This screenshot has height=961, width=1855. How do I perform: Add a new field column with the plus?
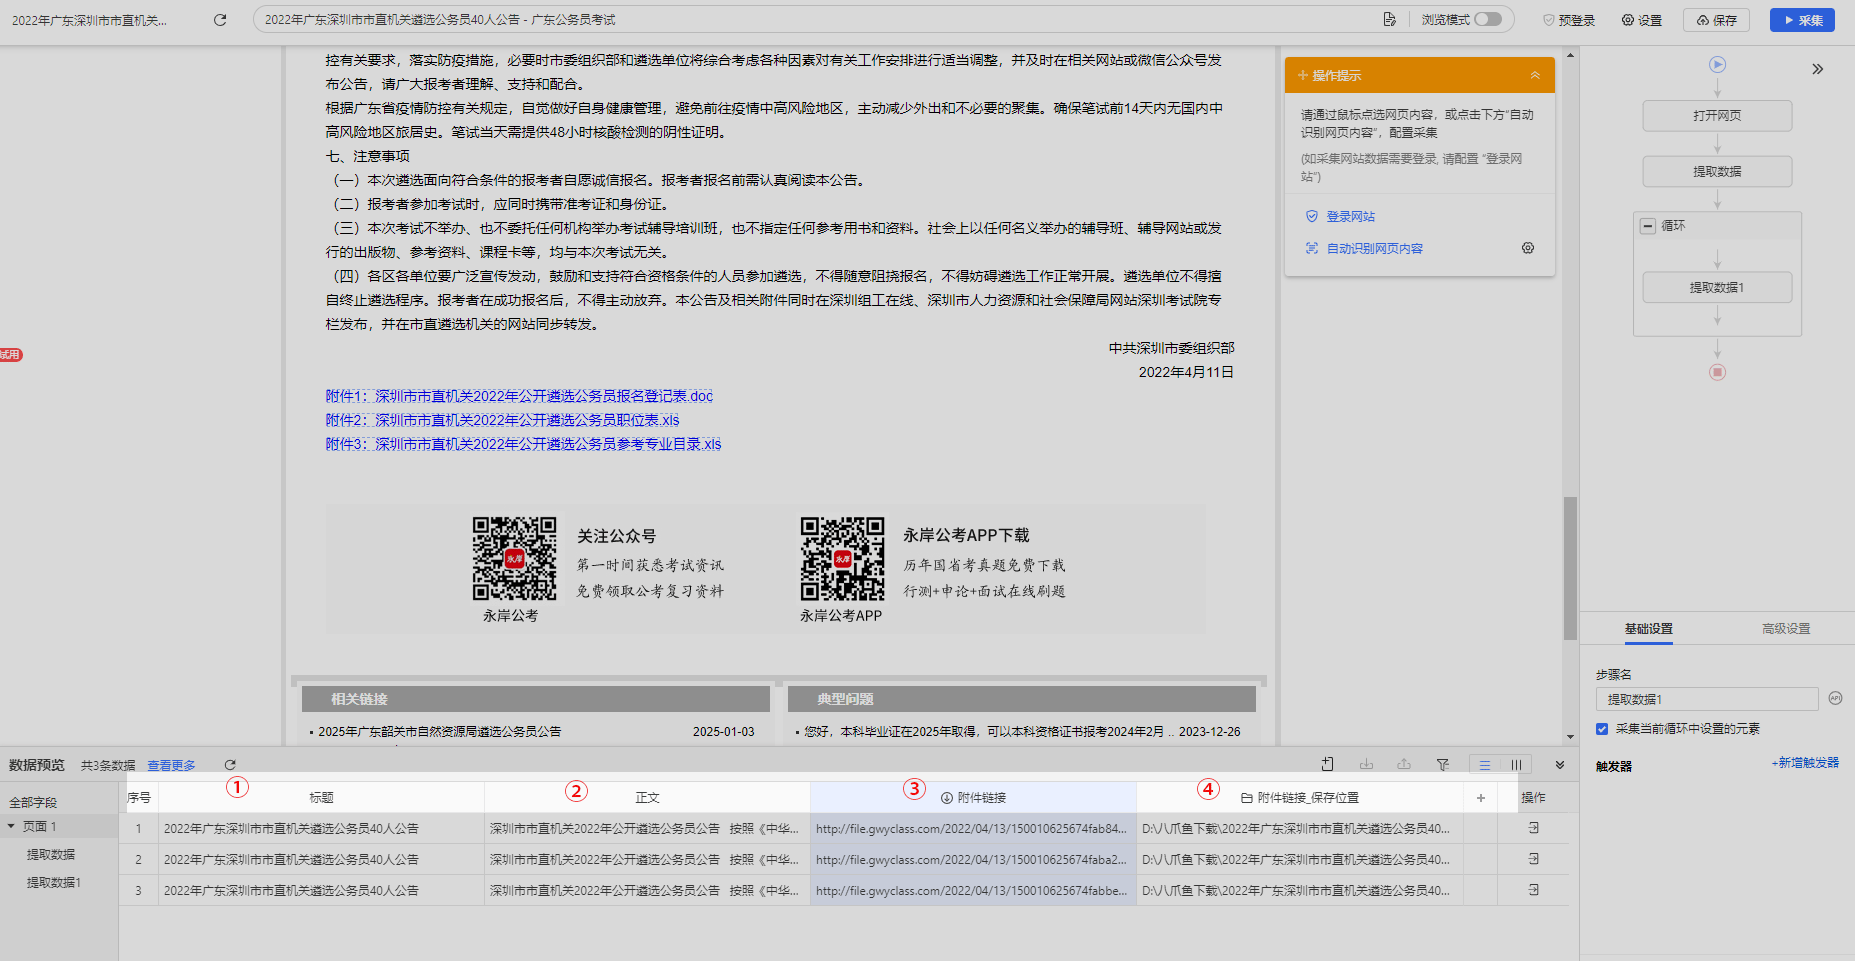coord(1480,798)
